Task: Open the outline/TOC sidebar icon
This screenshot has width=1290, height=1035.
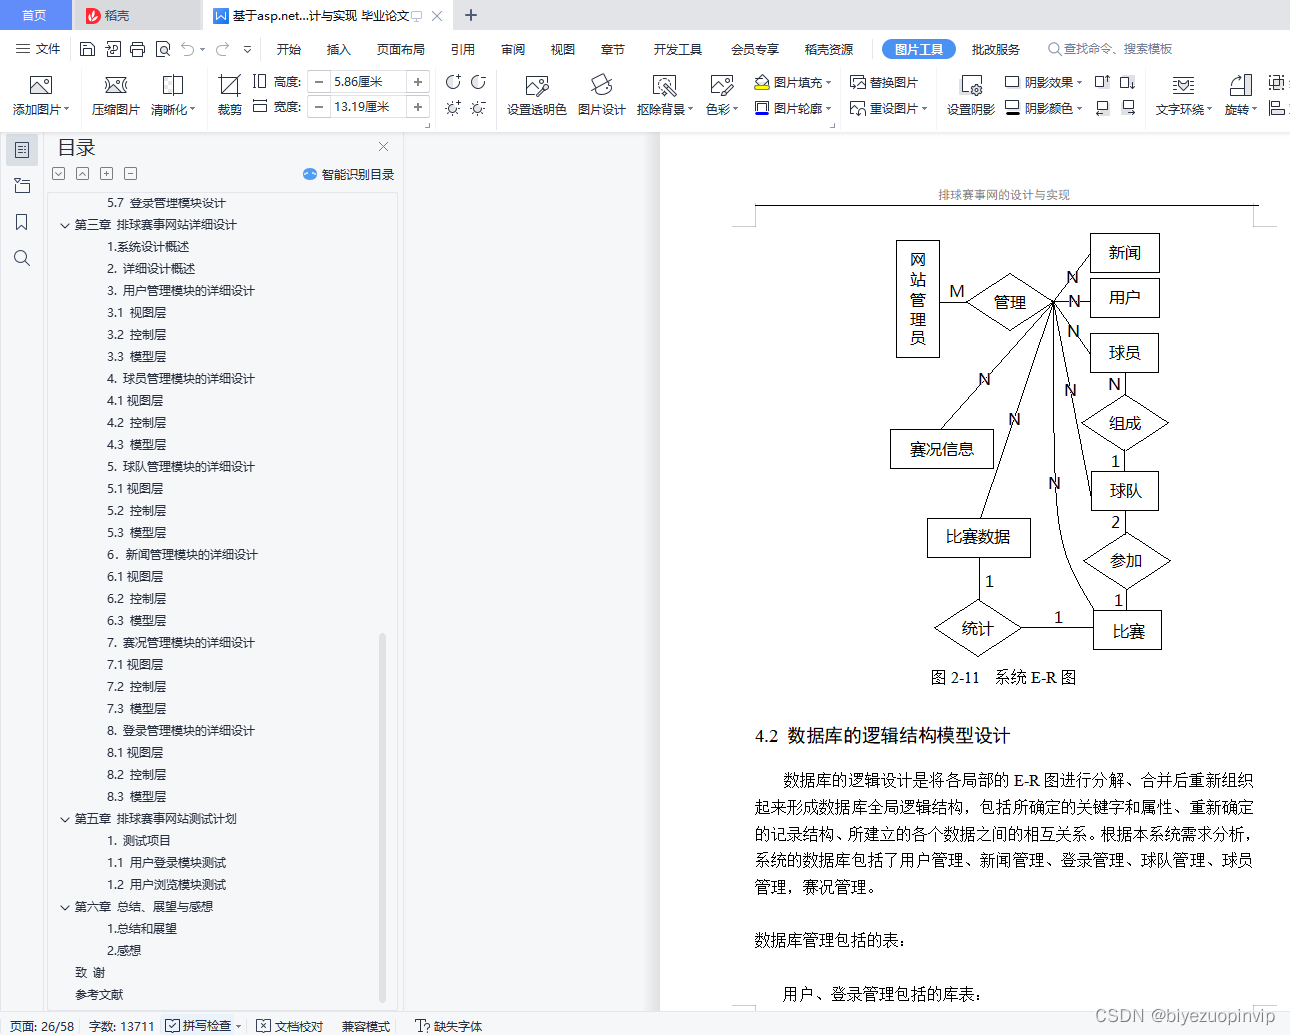Action: coord(22,150)
